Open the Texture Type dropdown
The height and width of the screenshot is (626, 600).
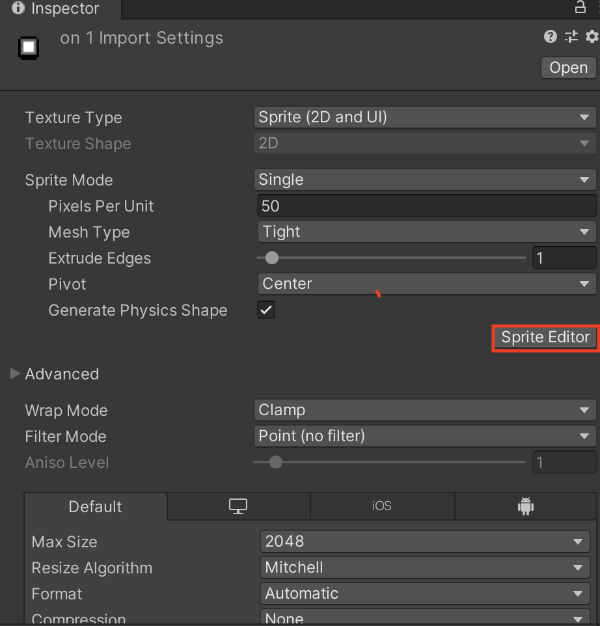click(x=425, y=117)
